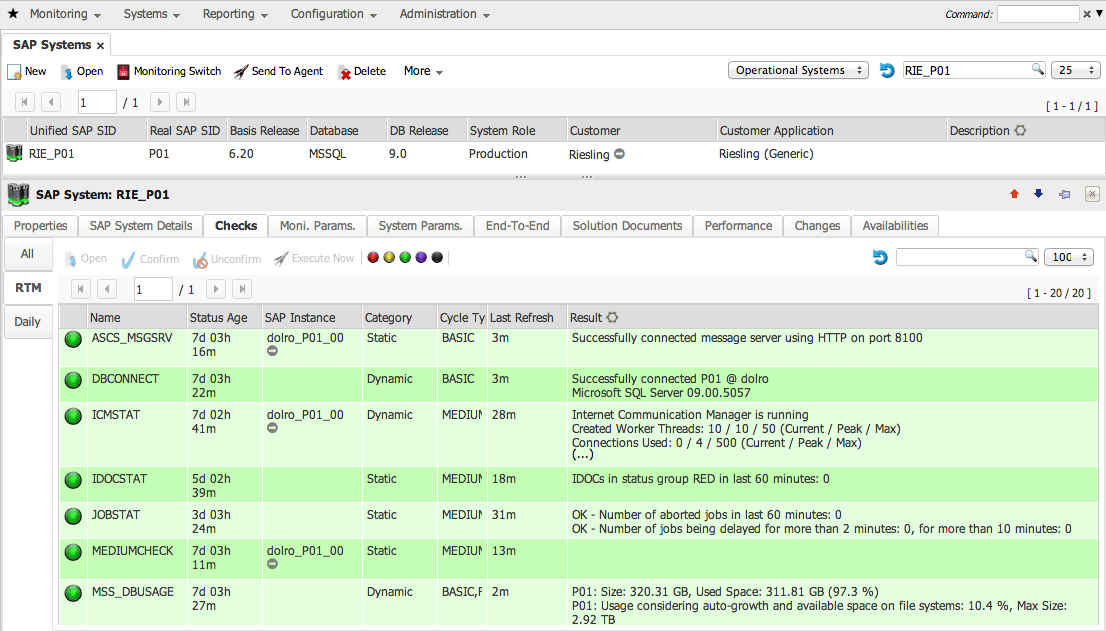Expand the More dropdown

point(423,71)
